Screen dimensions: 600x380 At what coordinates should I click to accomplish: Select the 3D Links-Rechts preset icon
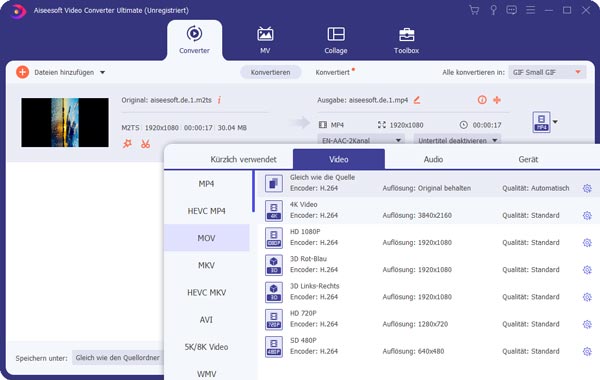click(274, 292)
